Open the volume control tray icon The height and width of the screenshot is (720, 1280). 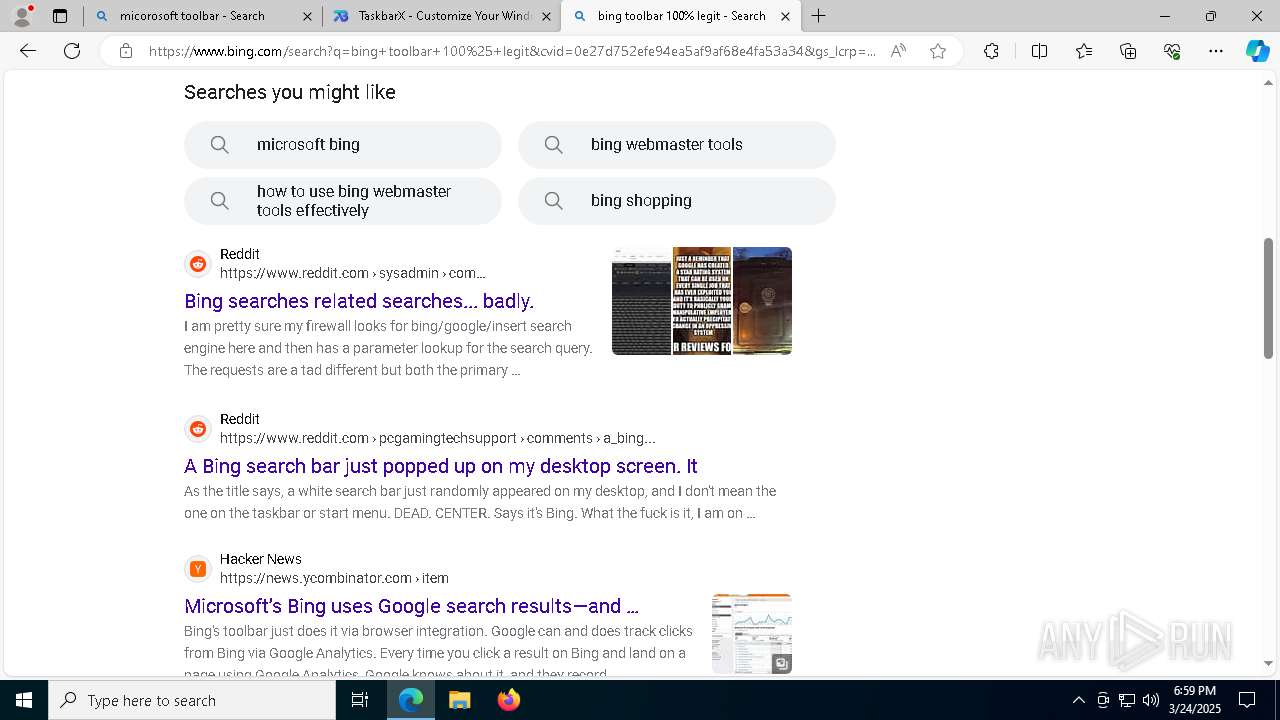pos(1151,700)
